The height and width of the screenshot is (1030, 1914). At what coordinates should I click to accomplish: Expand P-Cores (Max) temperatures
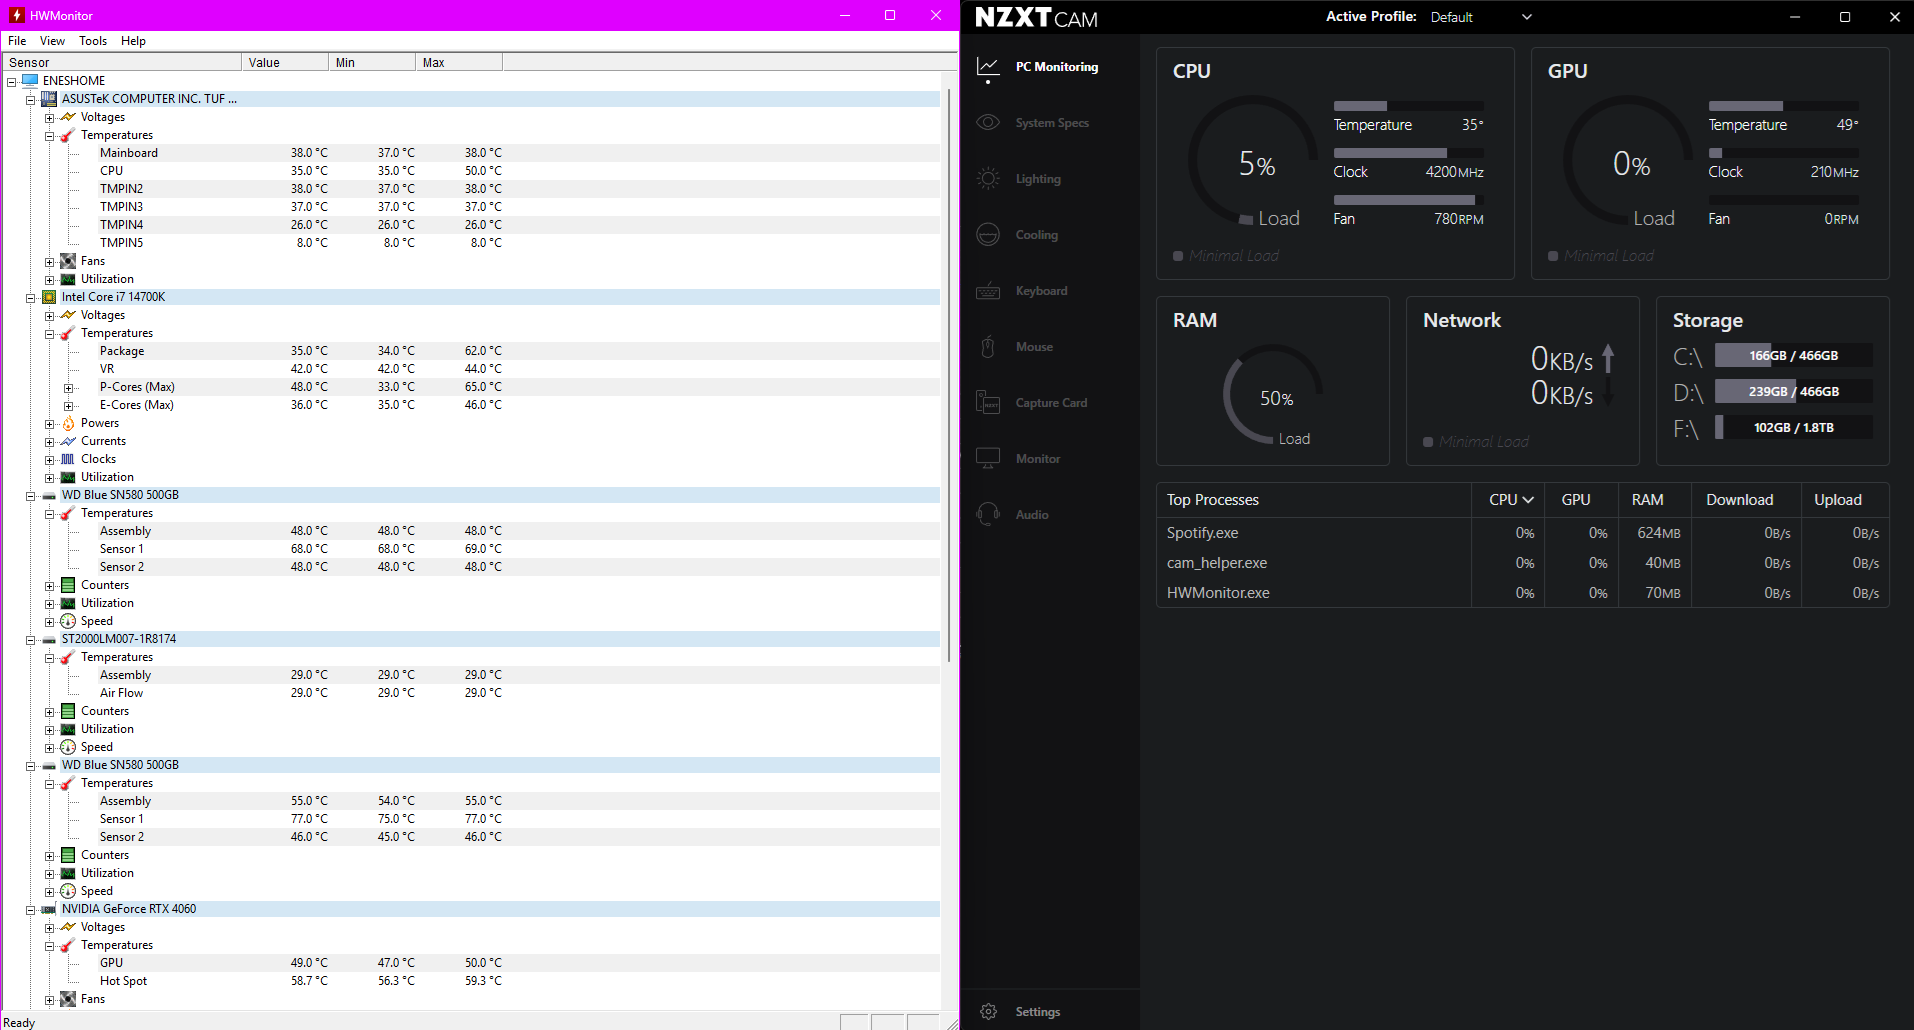click(x=68, y=387)
